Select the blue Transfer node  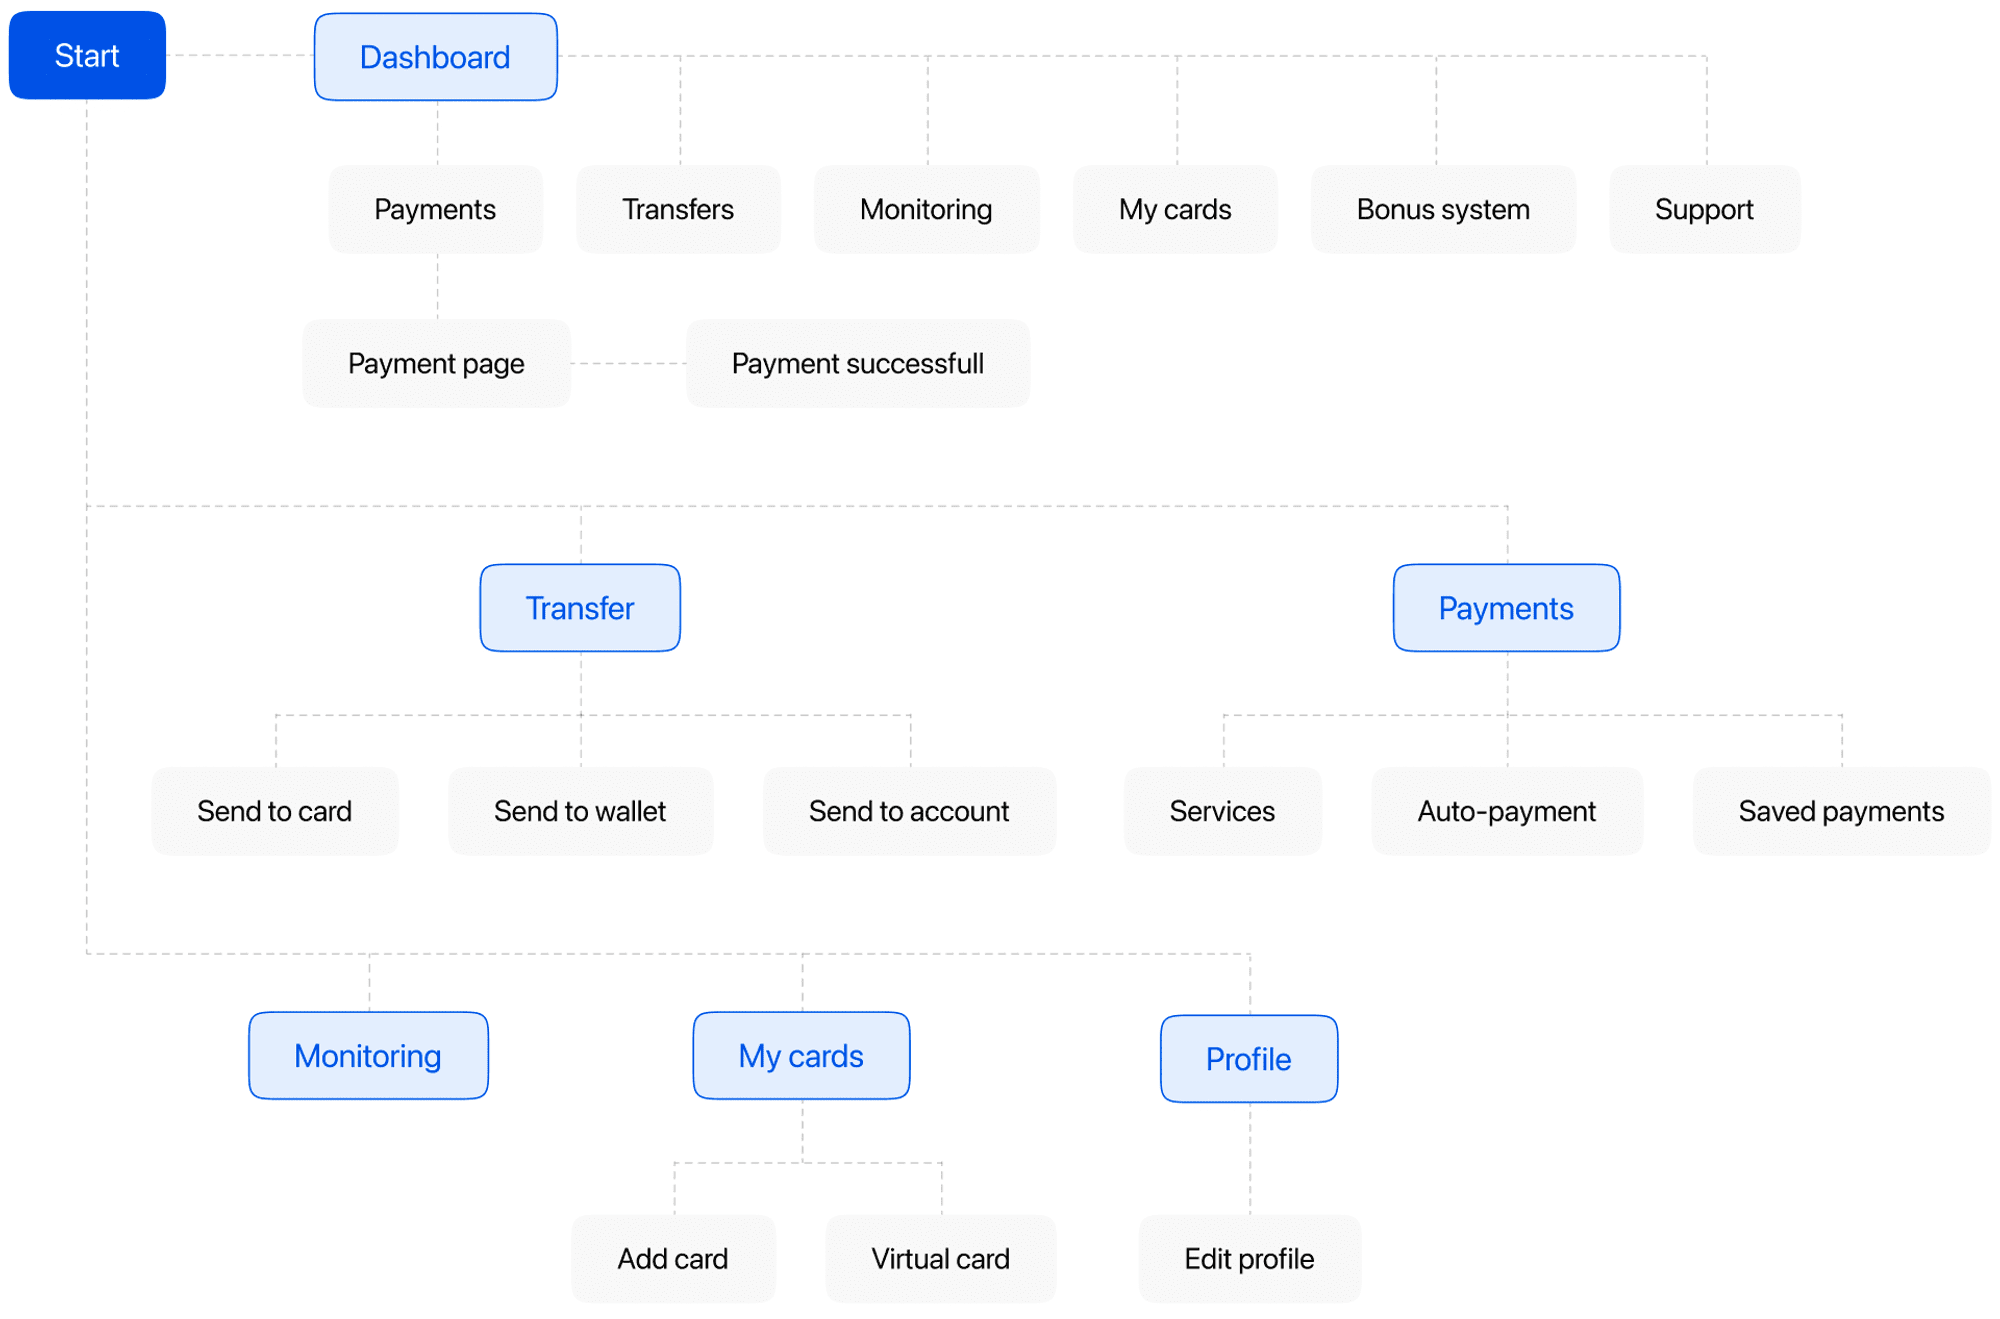tap(580, 608)
